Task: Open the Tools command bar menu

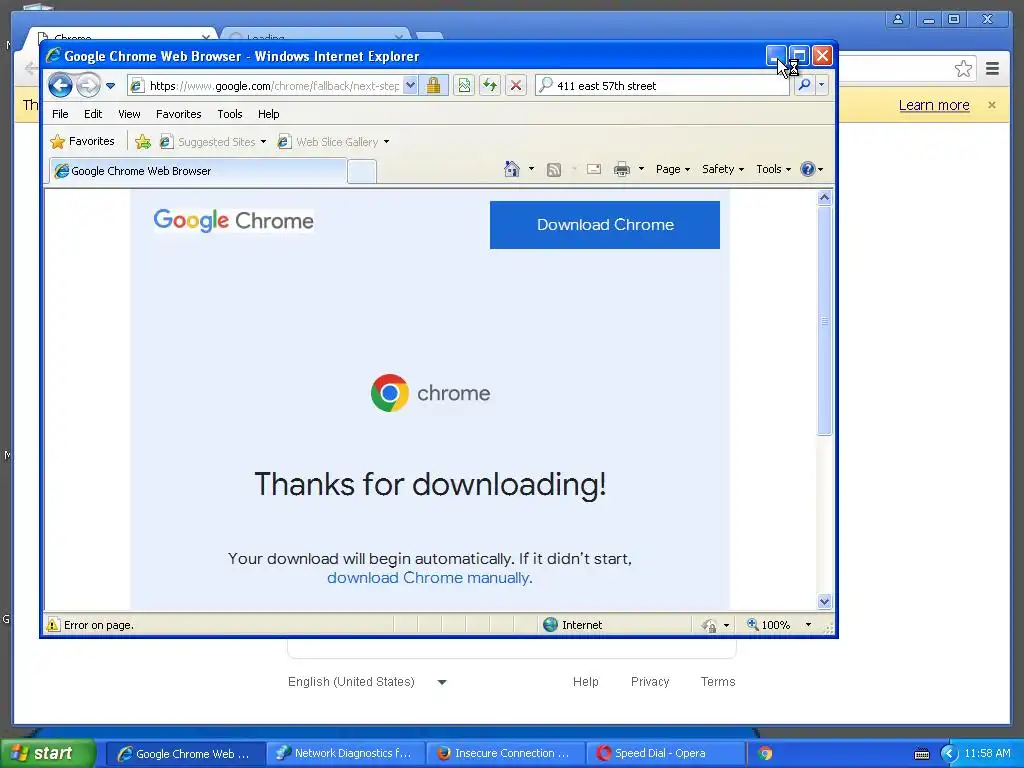Action: pyautogui.click(x=773, y=169)
